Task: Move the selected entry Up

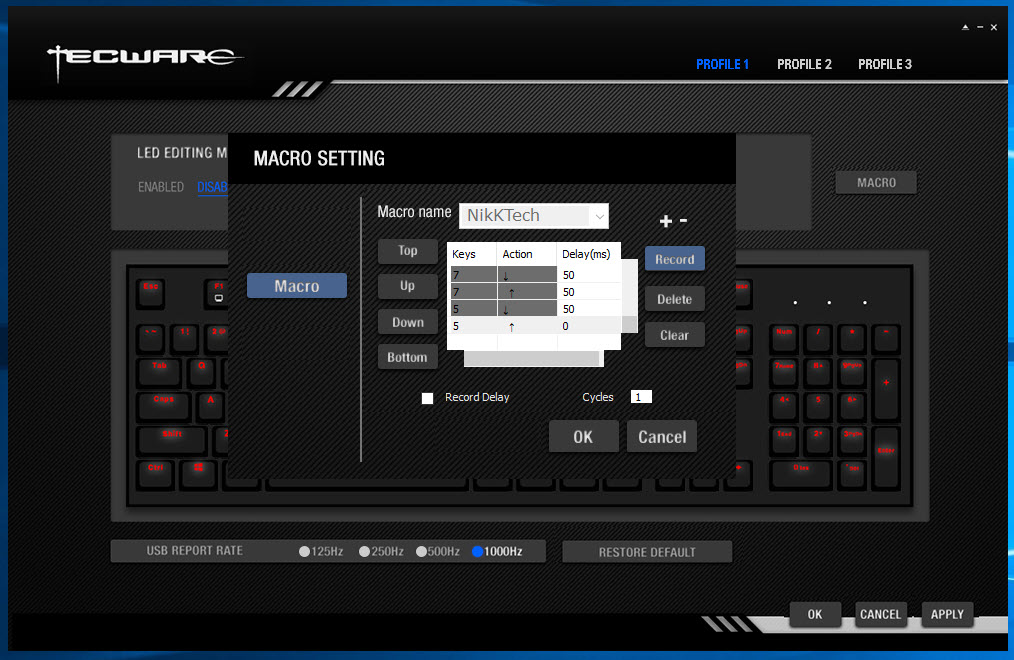Action: point(407,286)
